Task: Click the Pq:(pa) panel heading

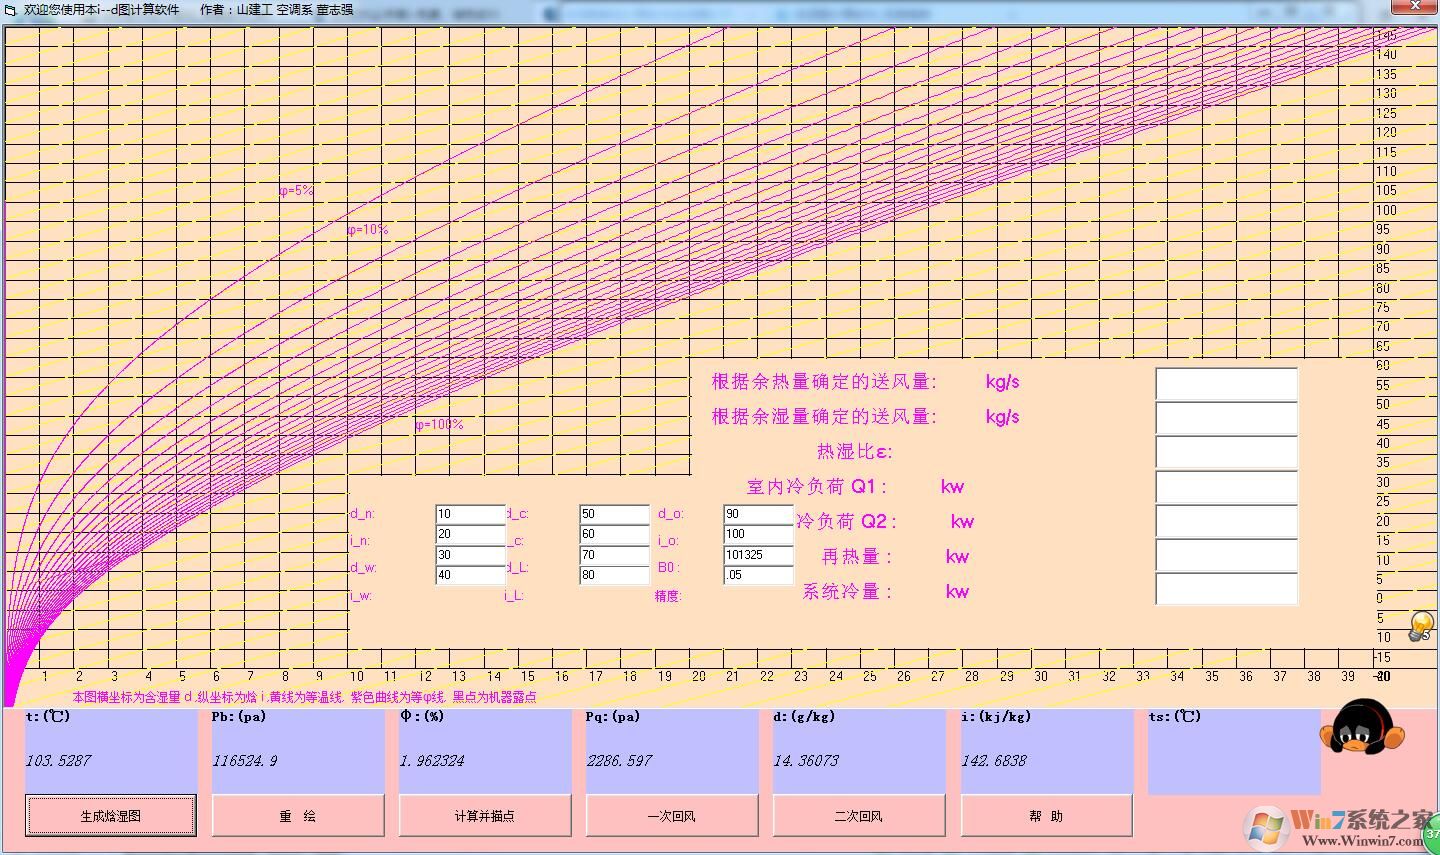Action: click(613, 717)
